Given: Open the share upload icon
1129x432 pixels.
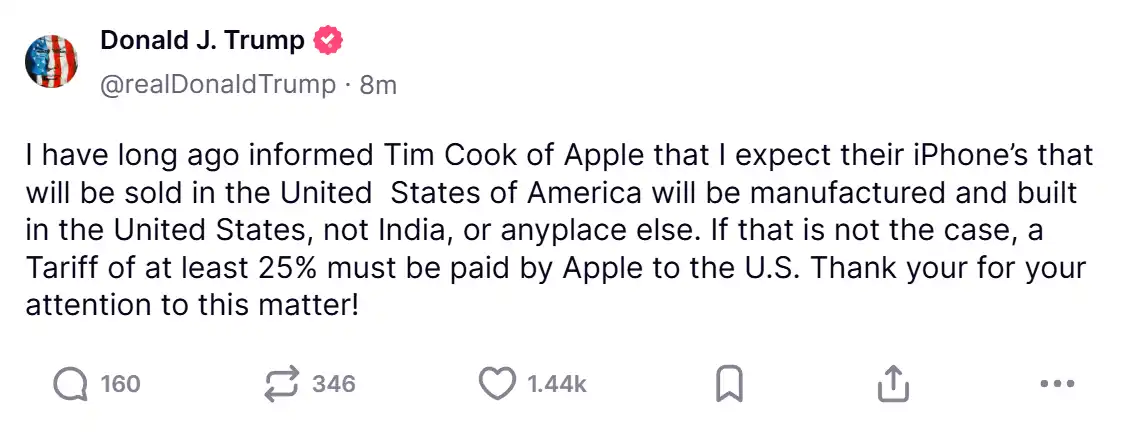Looking at the screenshot, I should click(892, 383).
